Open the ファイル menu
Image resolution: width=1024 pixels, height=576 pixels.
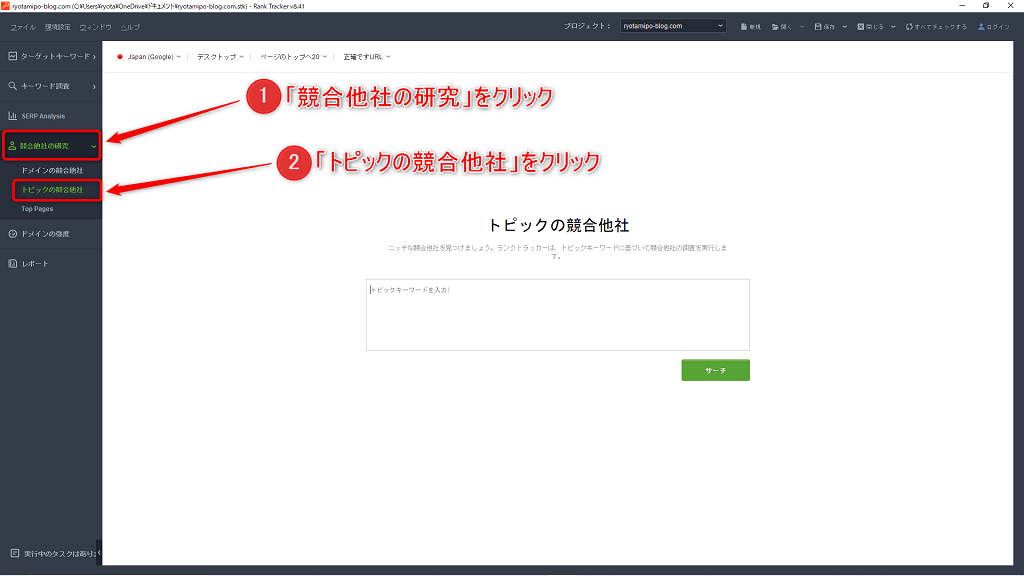(22, 27)
